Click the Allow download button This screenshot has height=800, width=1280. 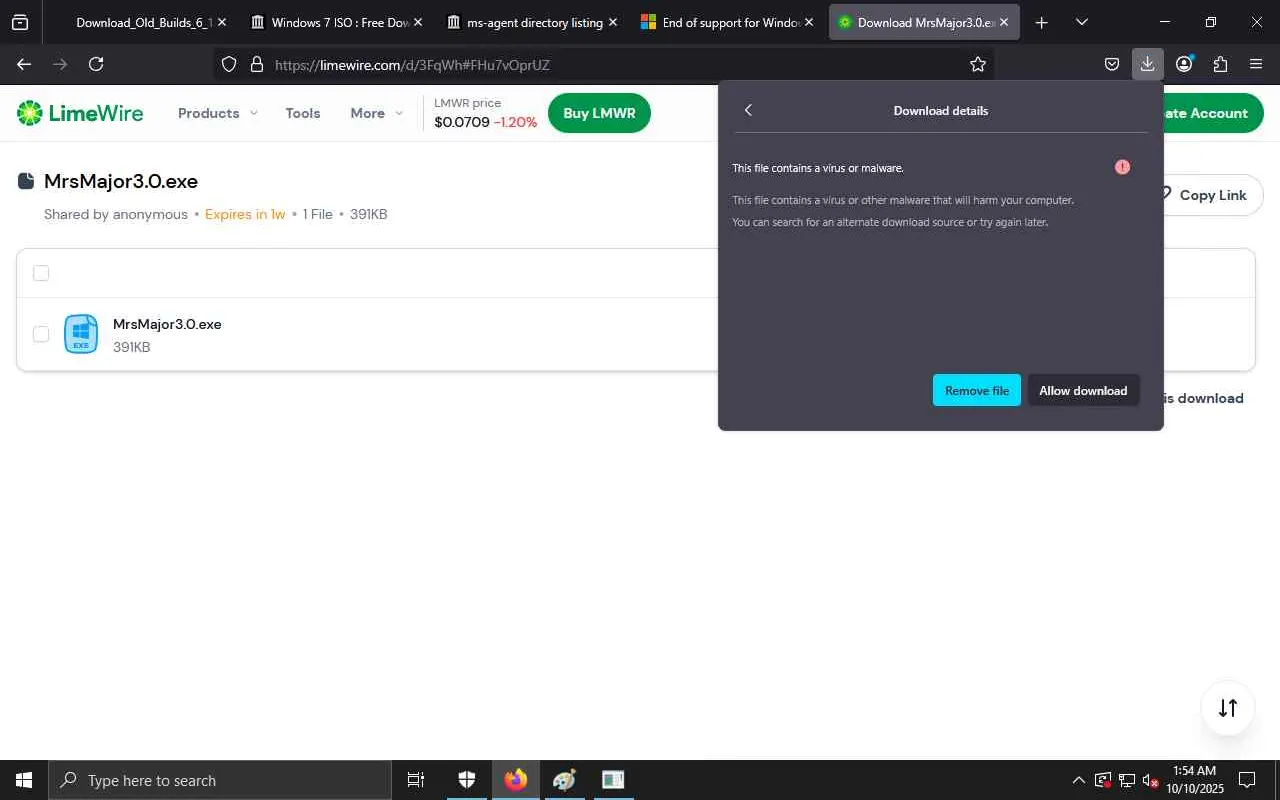pos(1083,390)
